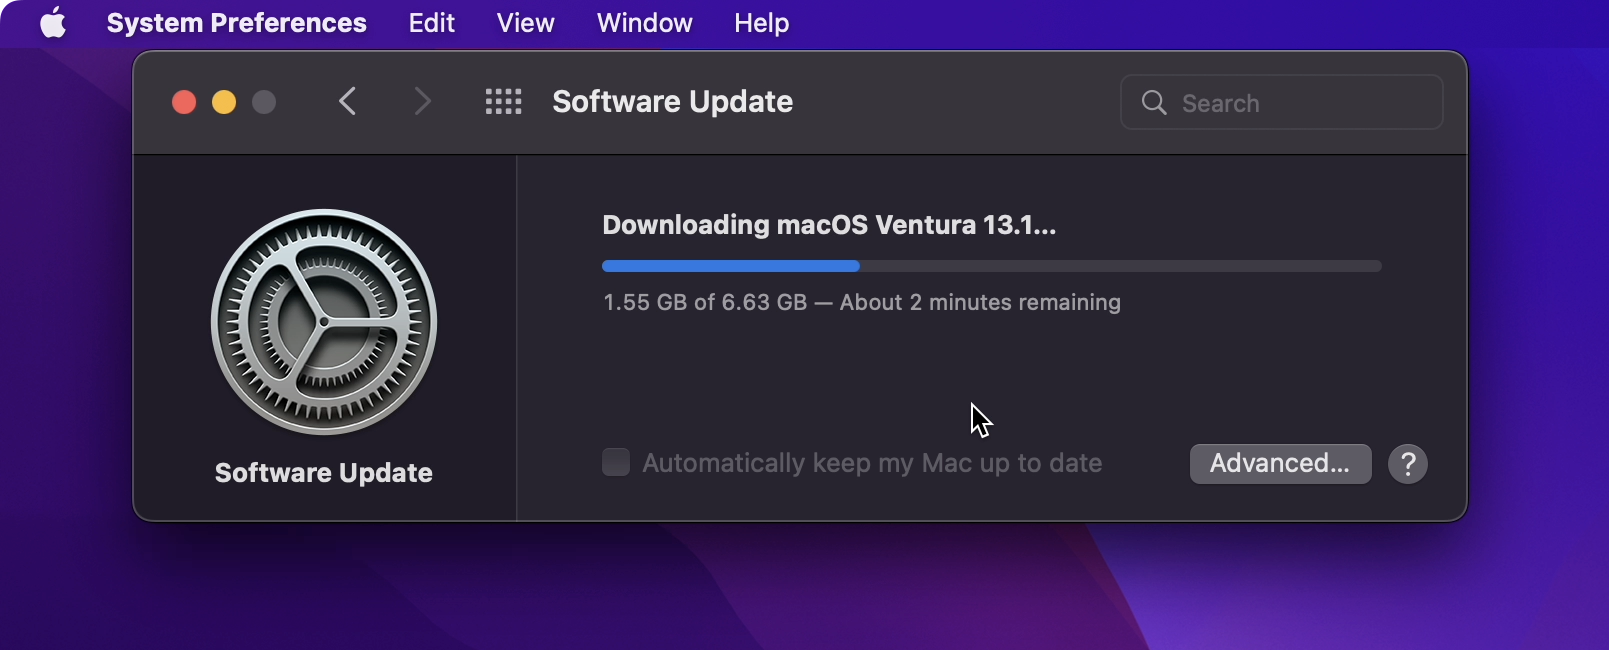
Task: Open the Edit menu
Action: 430,22
